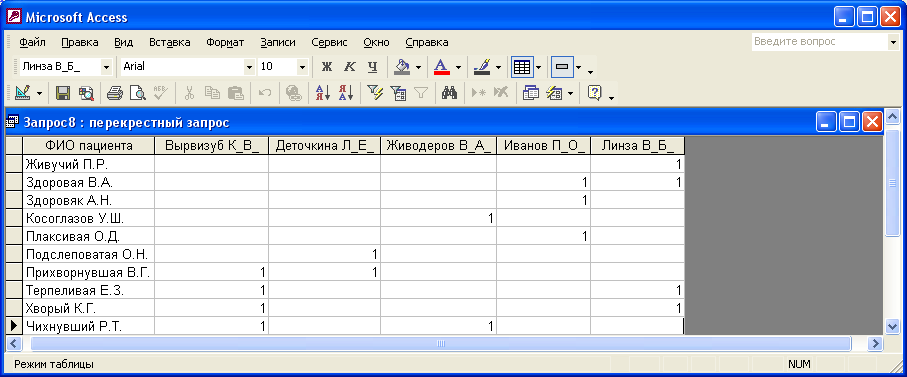Open the Special Effect dropdown arrow
This screenshot has width=907, height=377.
coord(578,68)
